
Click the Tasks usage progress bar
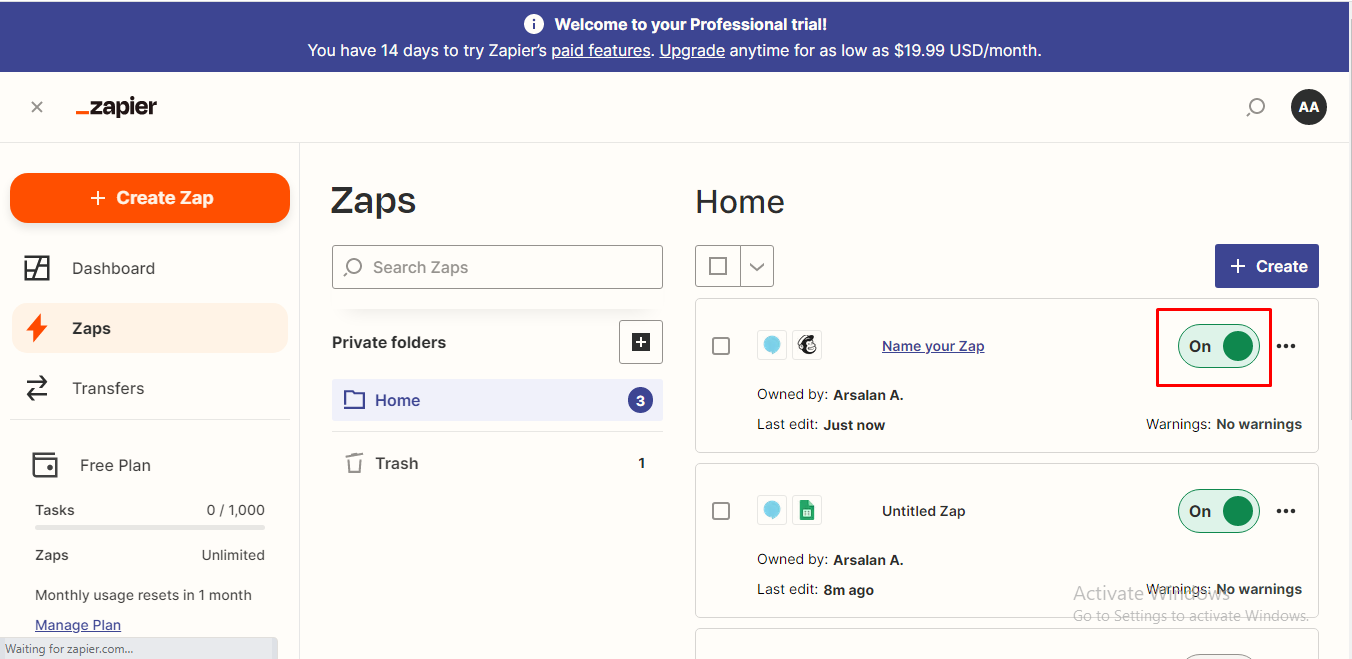pos(150,527)
